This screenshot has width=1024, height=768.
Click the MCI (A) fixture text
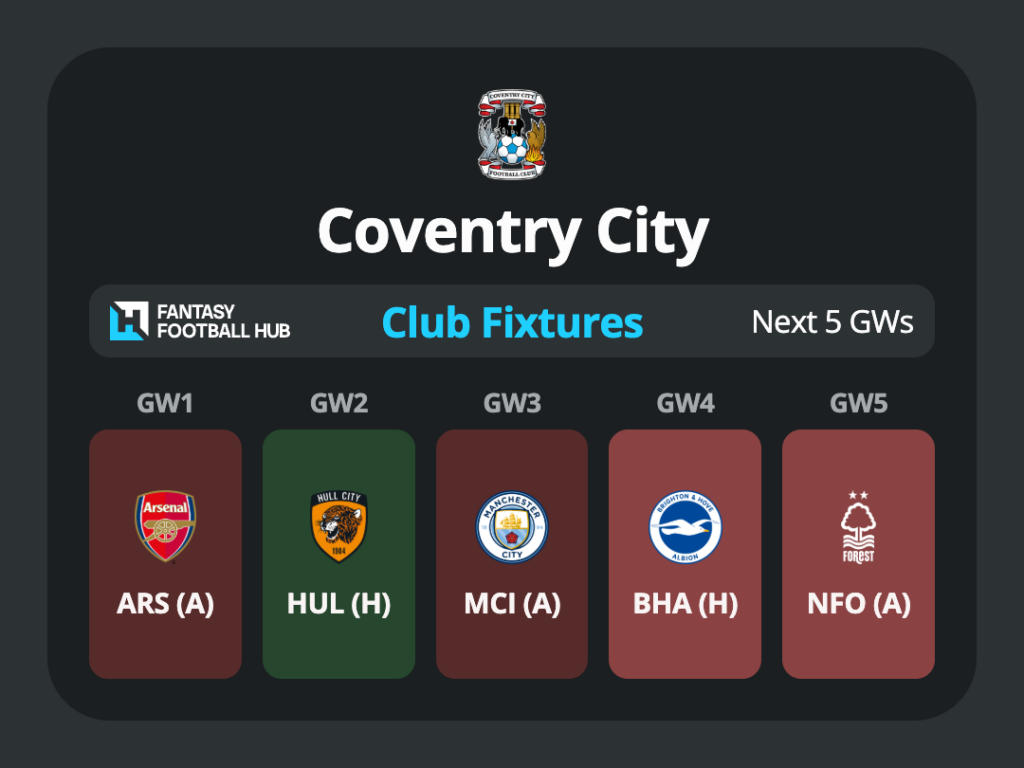point(512,603)
